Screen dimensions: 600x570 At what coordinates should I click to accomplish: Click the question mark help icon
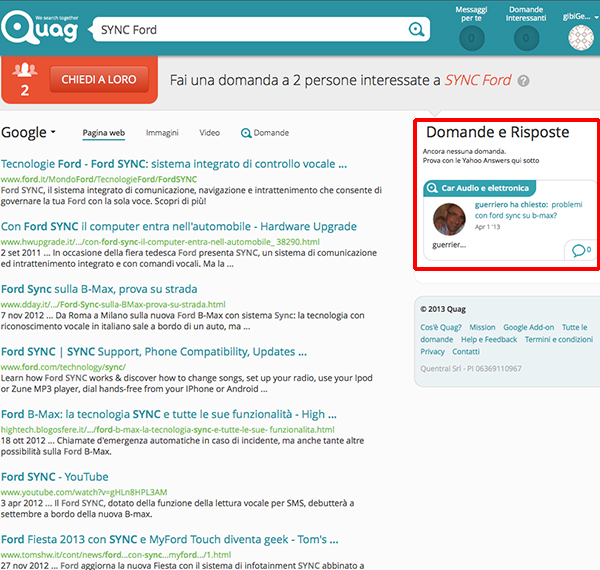[x=523, y=81]
